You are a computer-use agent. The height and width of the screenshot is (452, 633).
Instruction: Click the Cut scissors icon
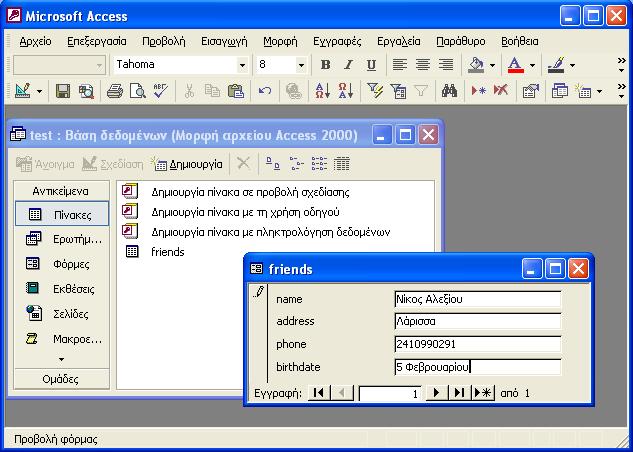coord(189,91)
